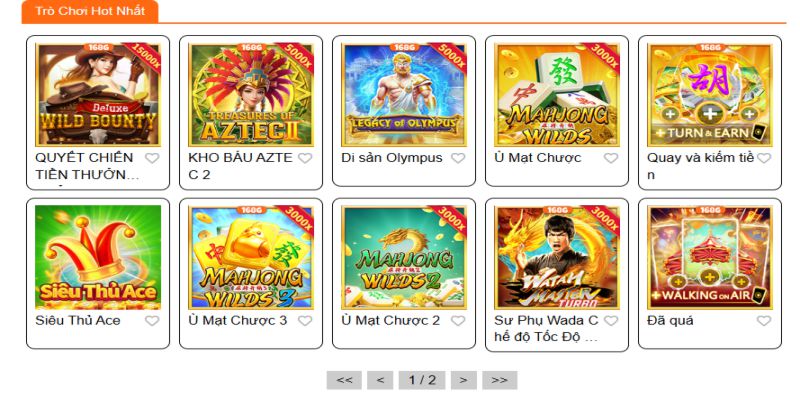The image size is (800, 400).
Task: Click heart icon beside Ù Mạt Chược
Action: (611, 158)
